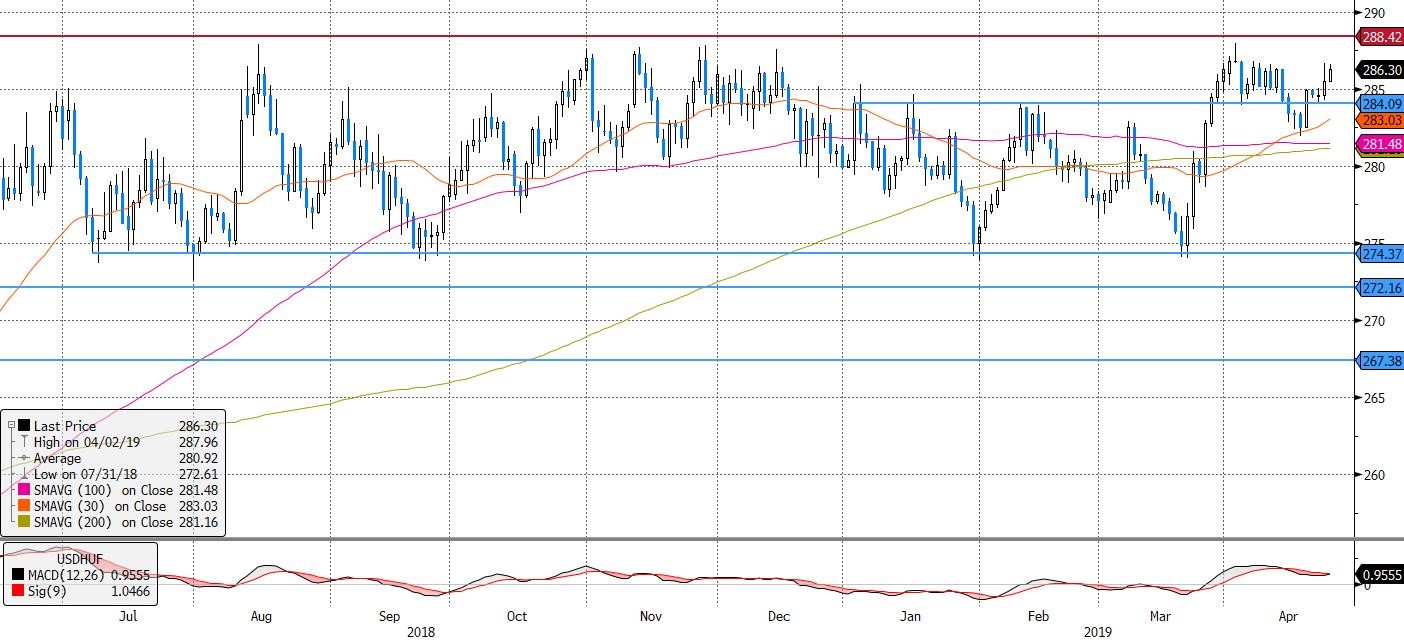Select the black 286.30 last price tag

[1379, 70]
